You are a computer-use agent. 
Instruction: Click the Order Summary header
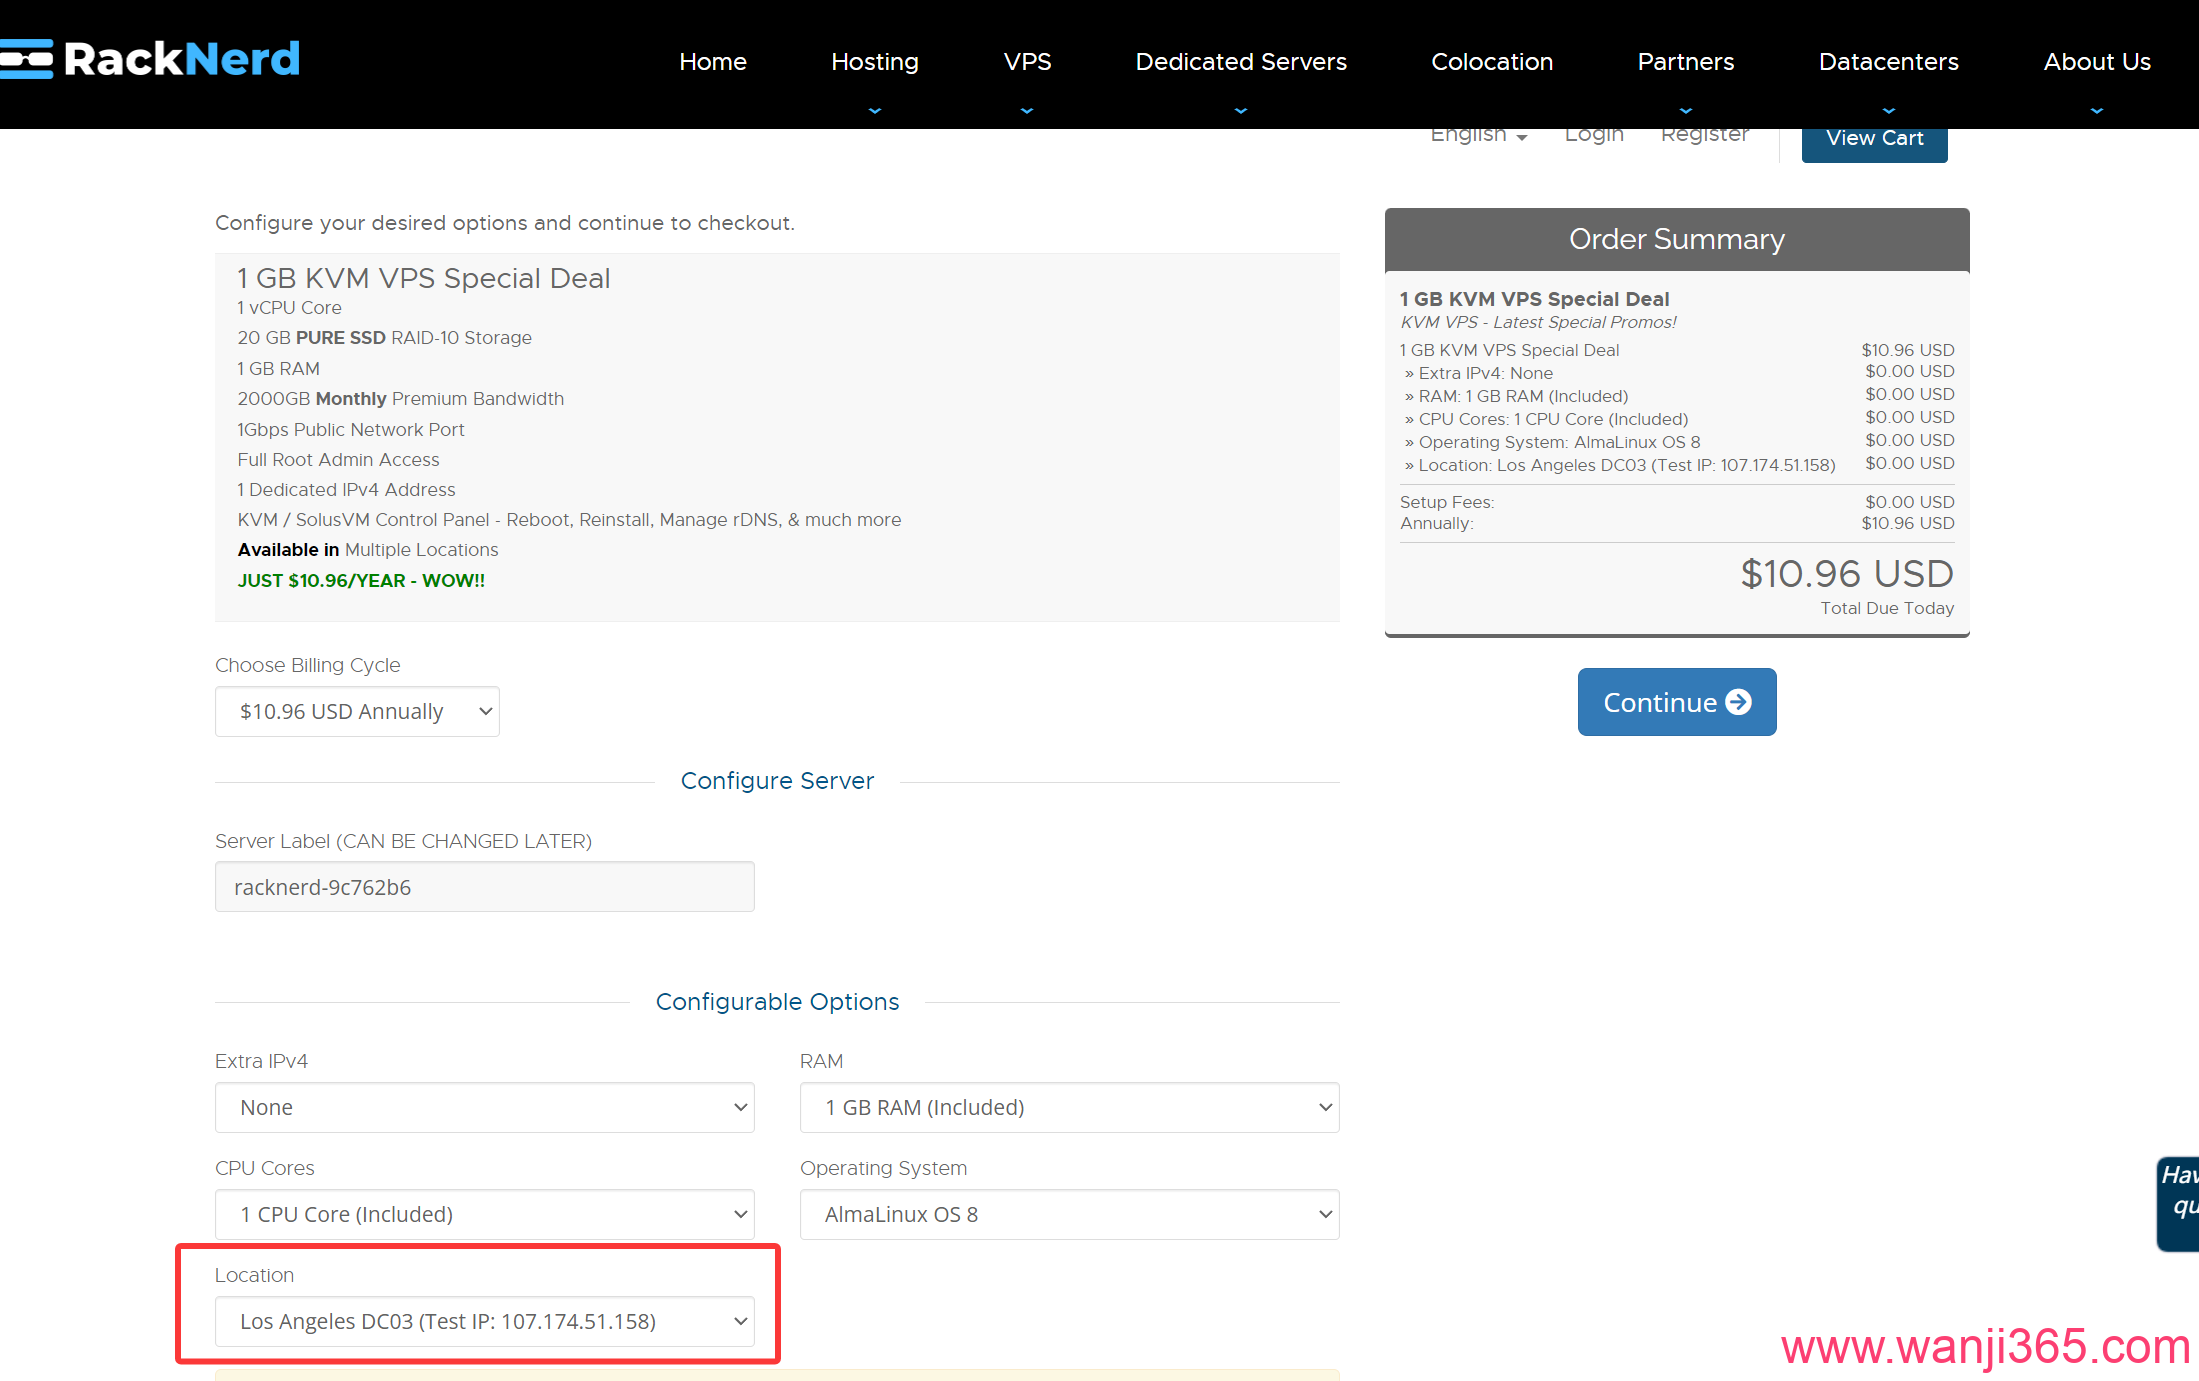tap(1677, 239)
